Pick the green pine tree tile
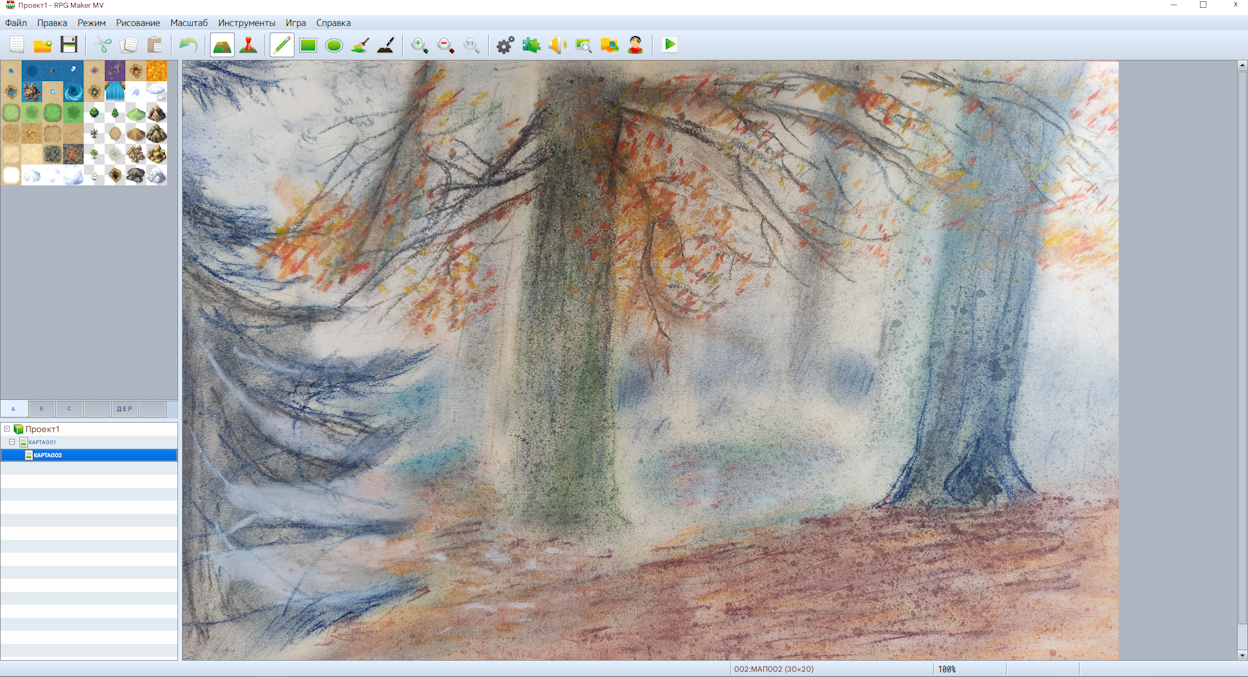The image size is (1248, 677). (x=115, y=113)
